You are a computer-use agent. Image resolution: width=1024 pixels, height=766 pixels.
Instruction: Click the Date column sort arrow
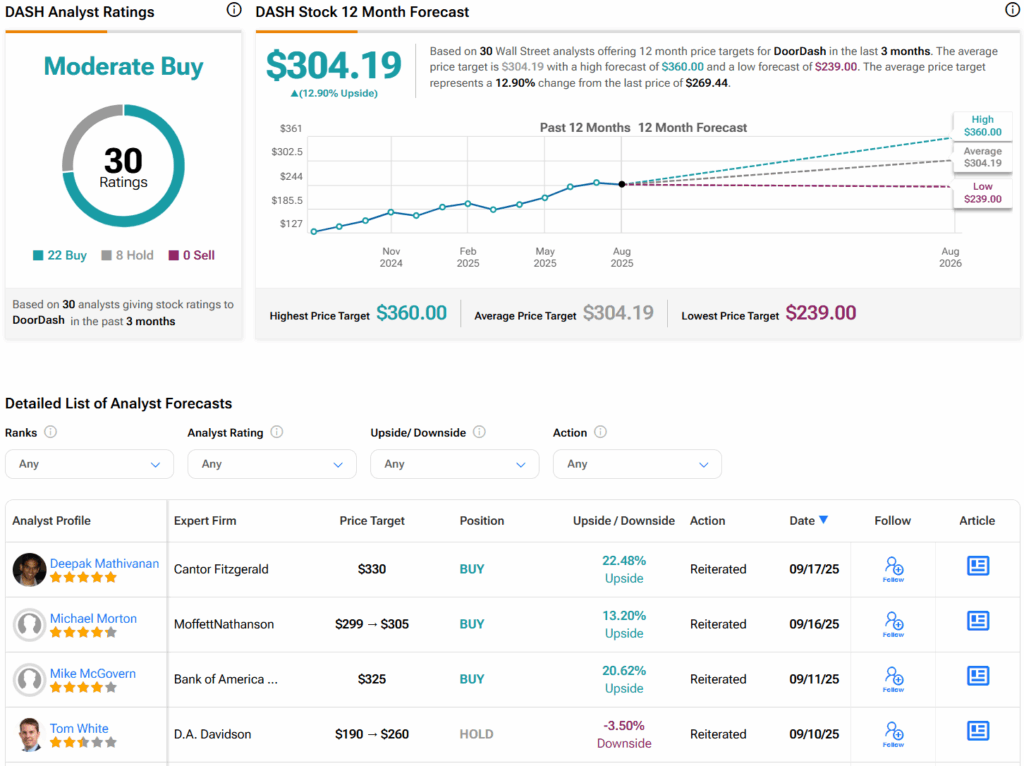pos(824,520)
